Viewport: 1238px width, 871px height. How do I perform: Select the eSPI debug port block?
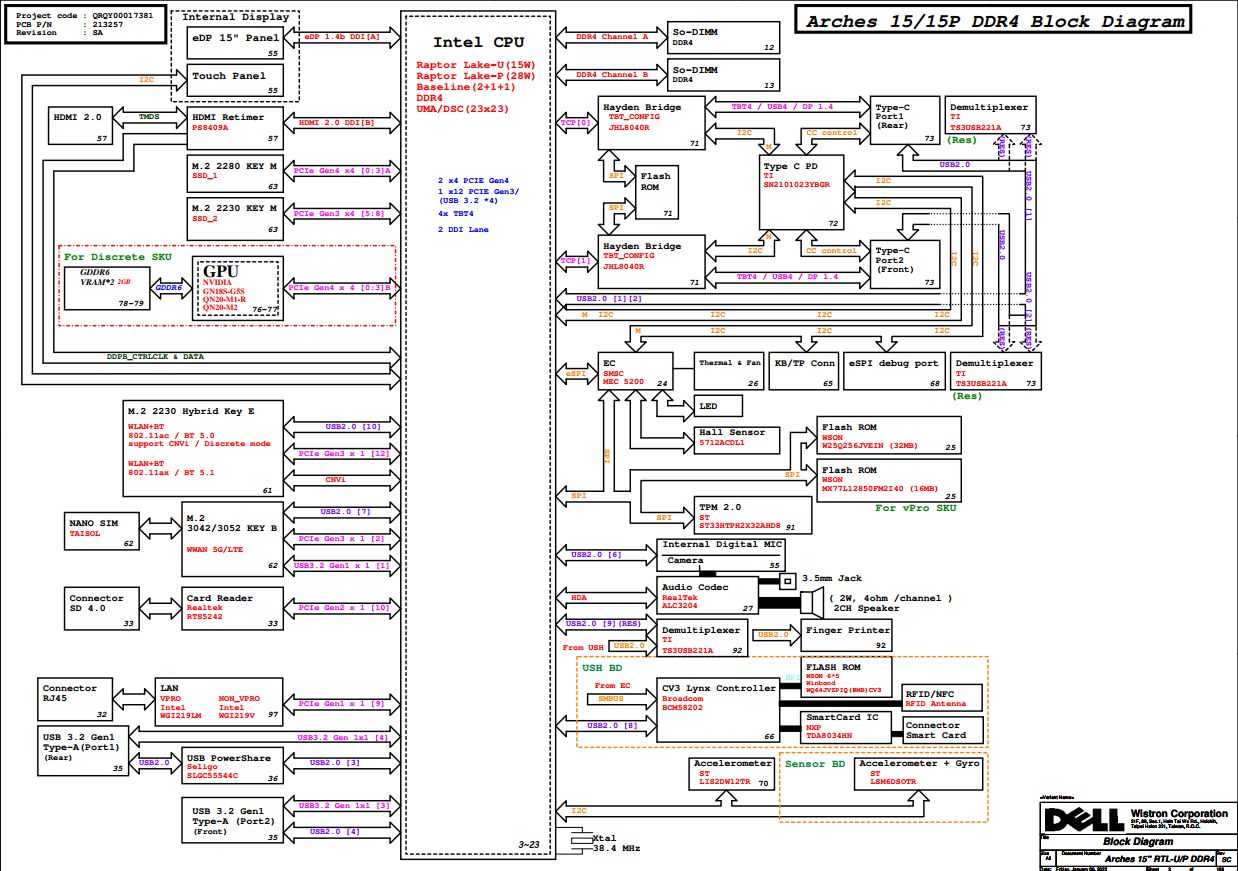[x=894, y=371]
